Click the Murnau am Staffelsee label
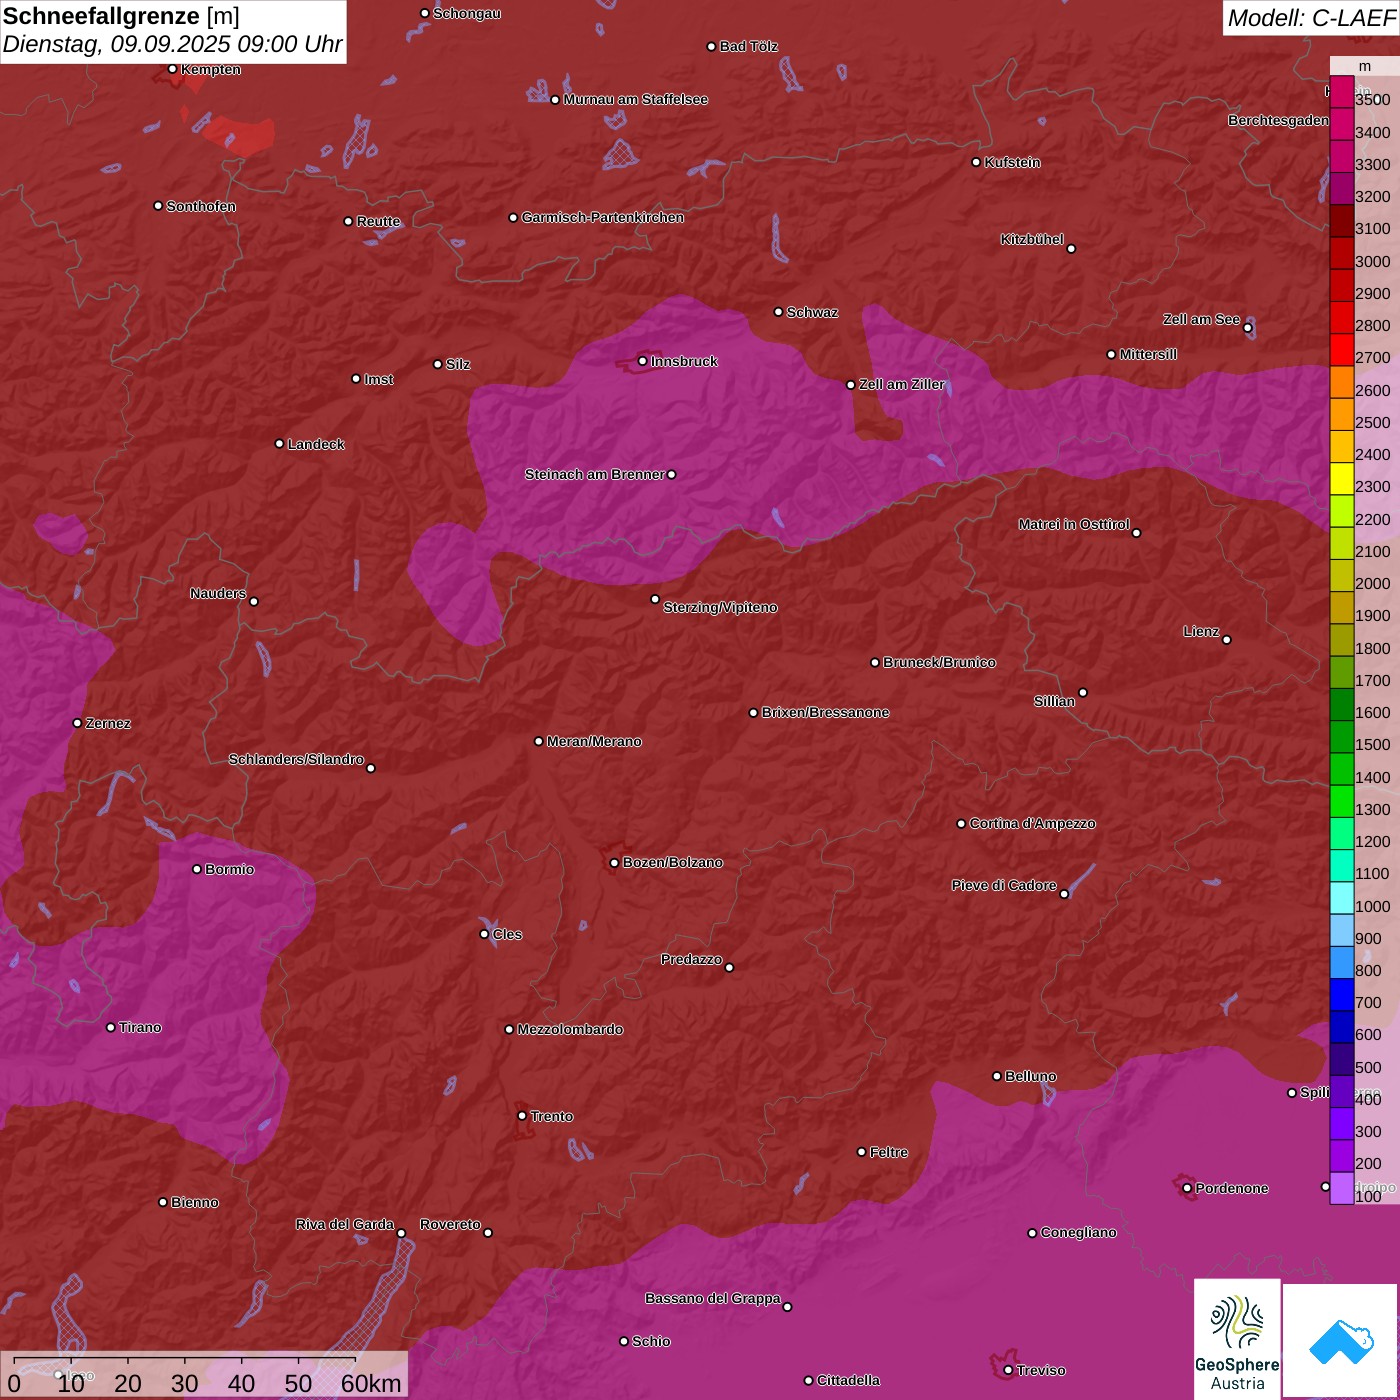 [635, 99]
